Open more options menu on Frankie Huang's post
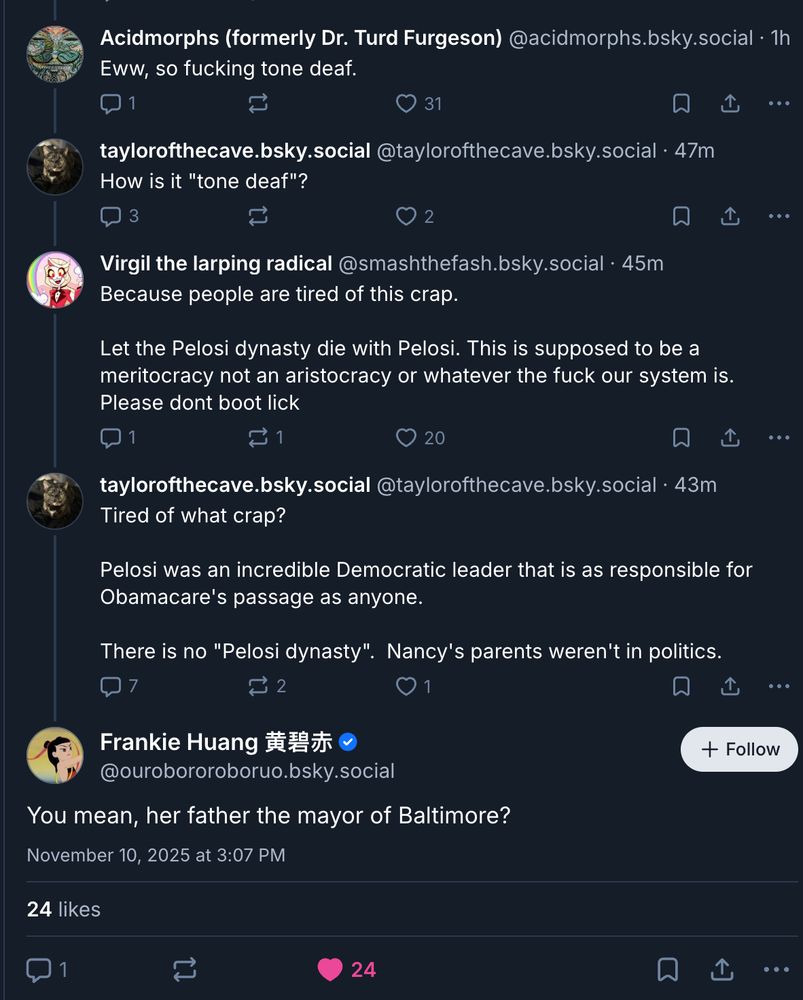This screenshot has height=1000, width=803. (776, 969)
